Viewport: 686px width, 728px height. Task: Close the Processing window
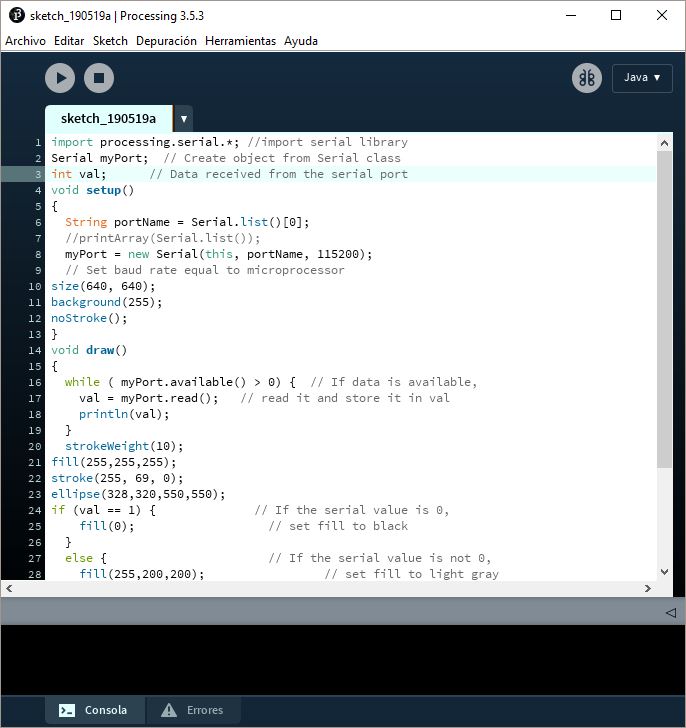pyautogui.click(x=662, y=15)
